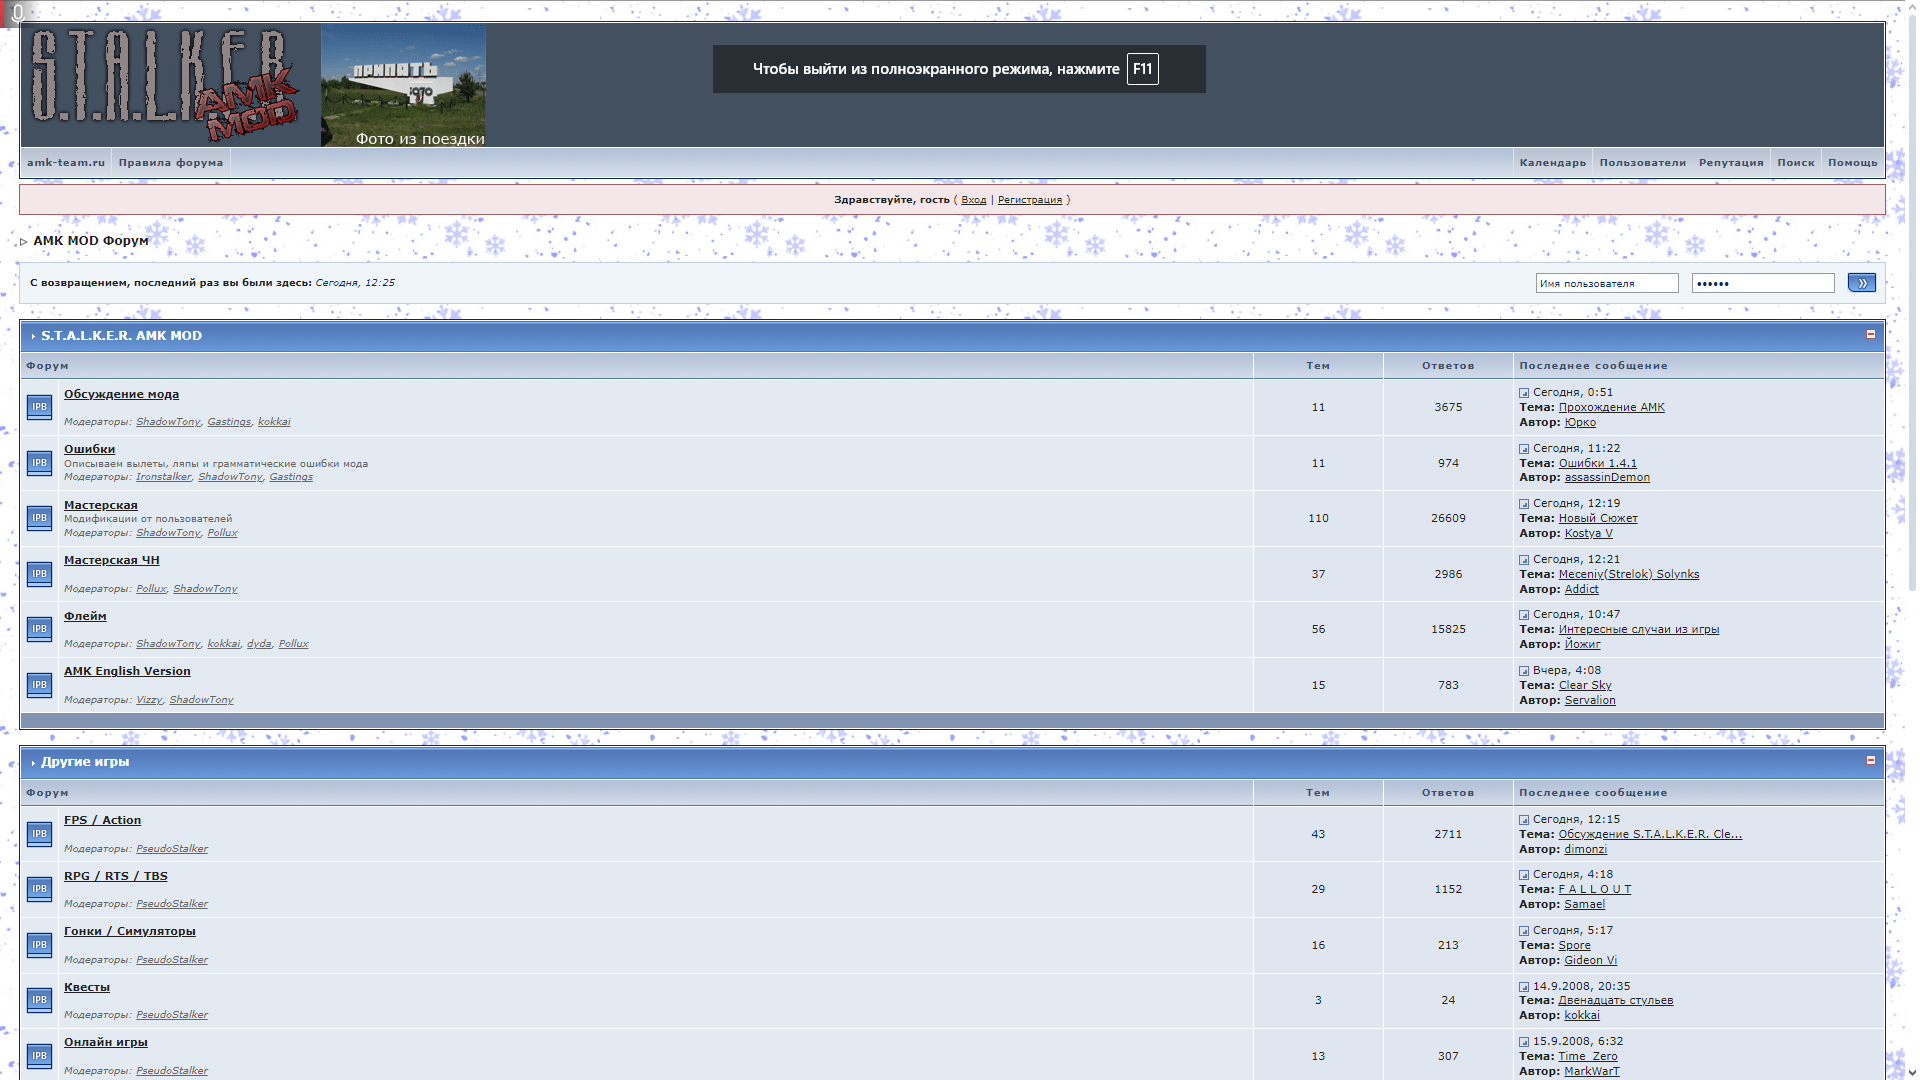Open moderator PseudoStalker link under FPS / Action
Image resolution: width=1920 pixels, height=1080 pixels.
[172, 849]
